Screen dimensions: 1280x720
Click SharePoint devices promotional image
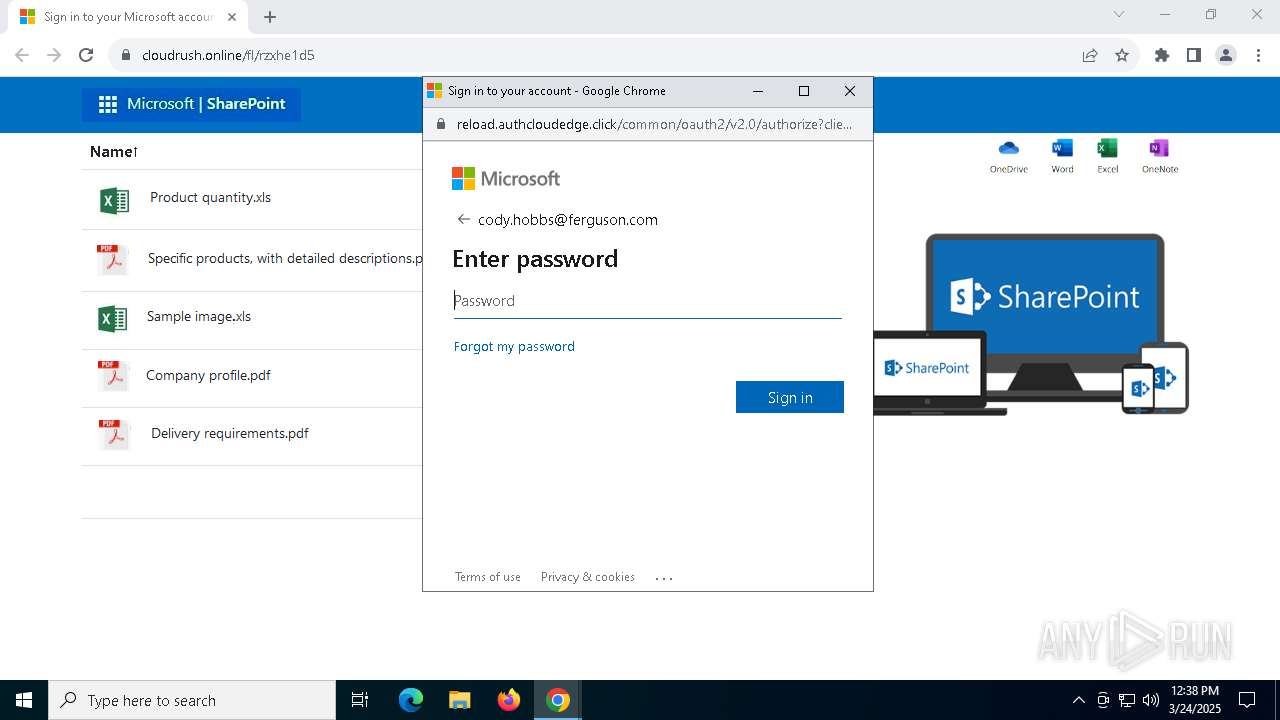[1031, 324]
